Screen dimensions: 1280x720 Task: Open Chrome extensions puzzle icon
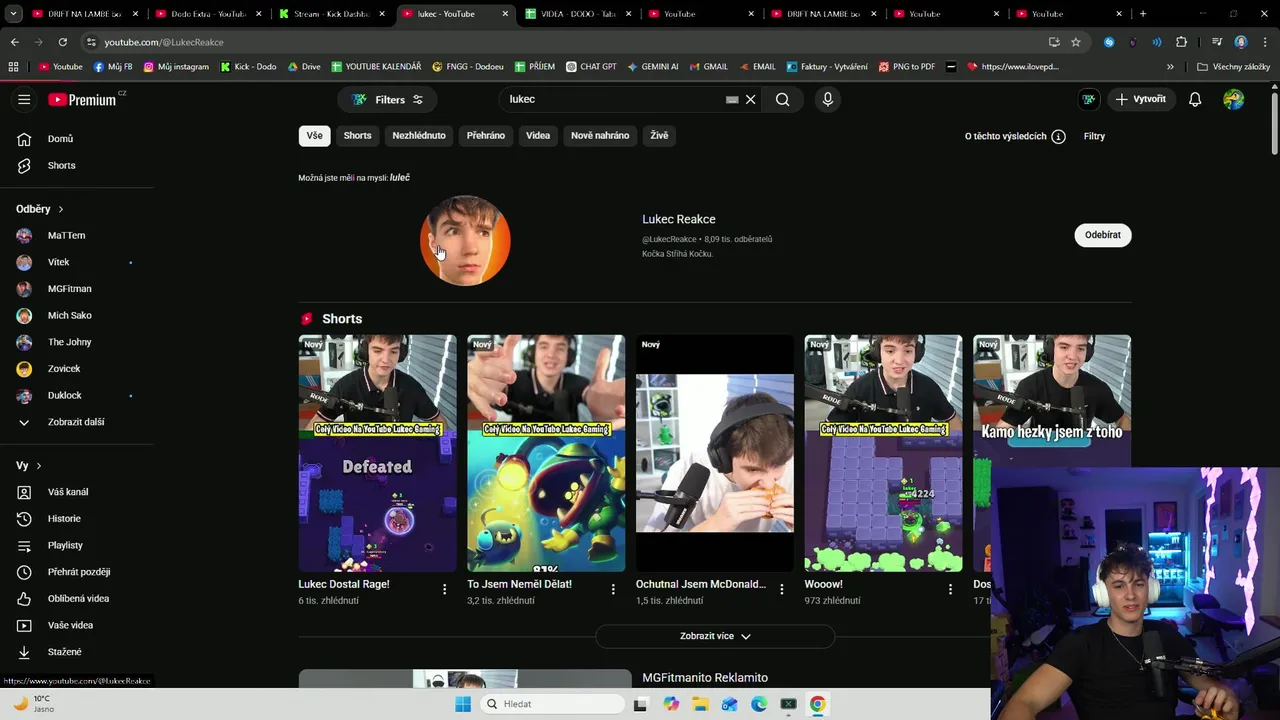(1181, 42)
